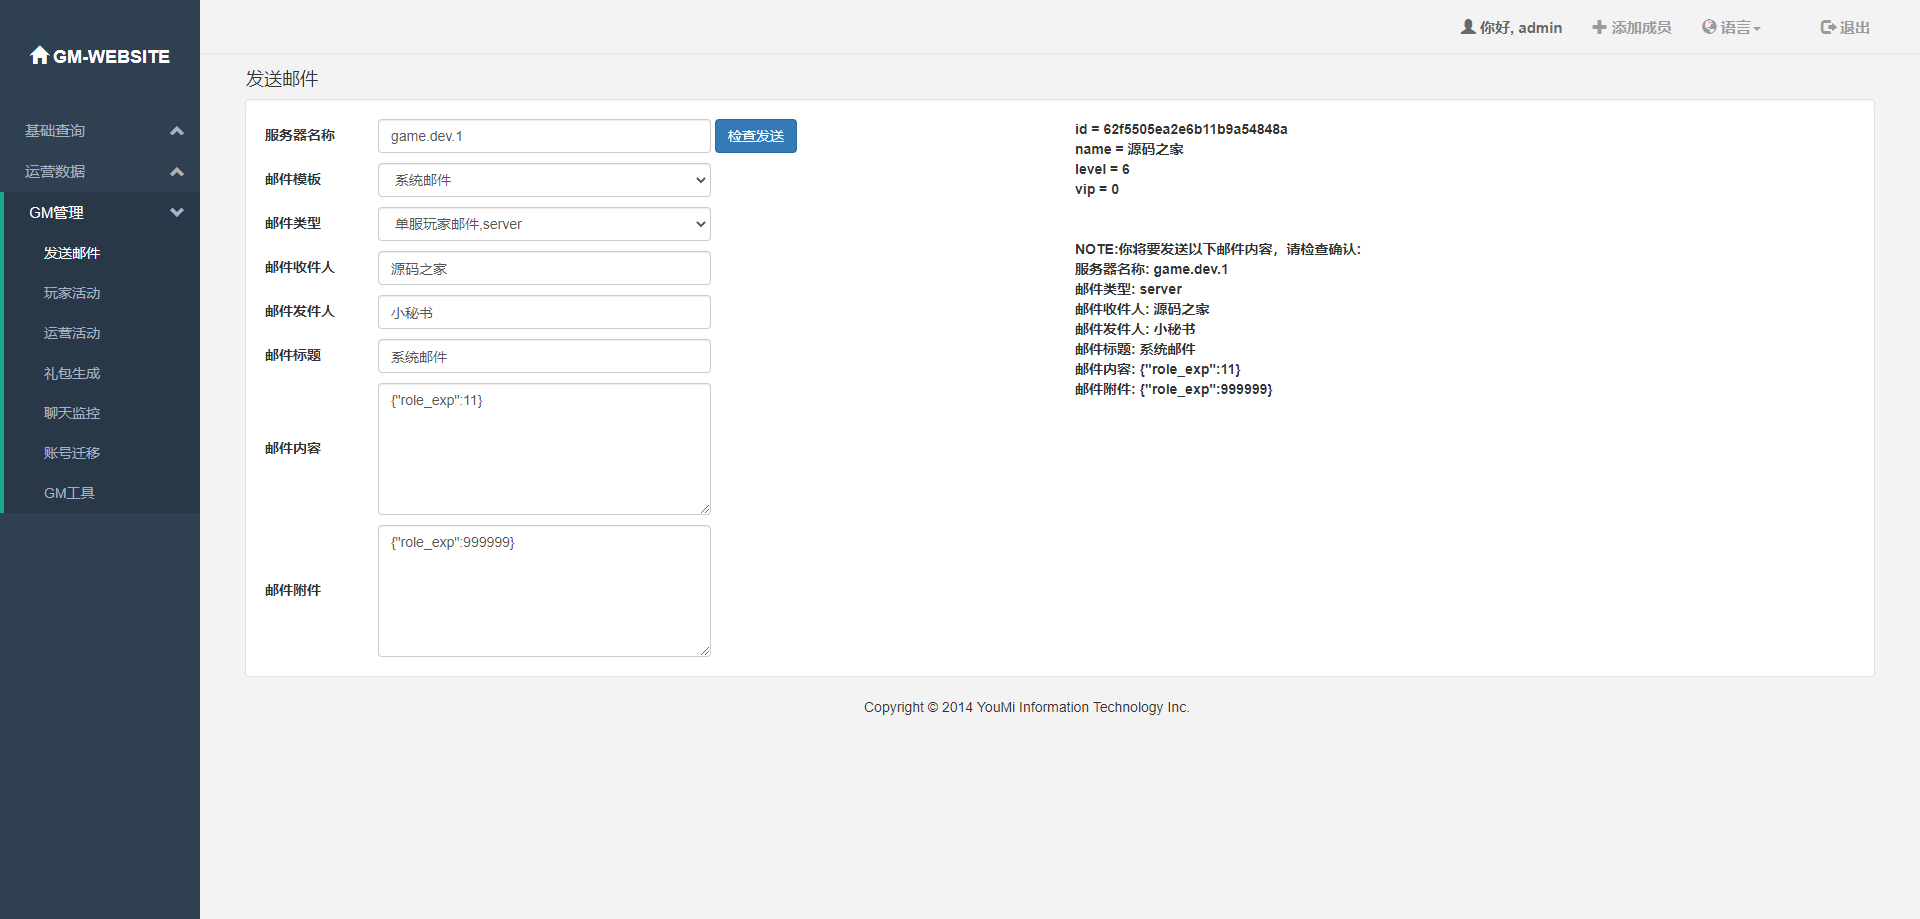Click the user icon next to 你好, admin
1920x919 pixels.
(x=1468, y=27)
